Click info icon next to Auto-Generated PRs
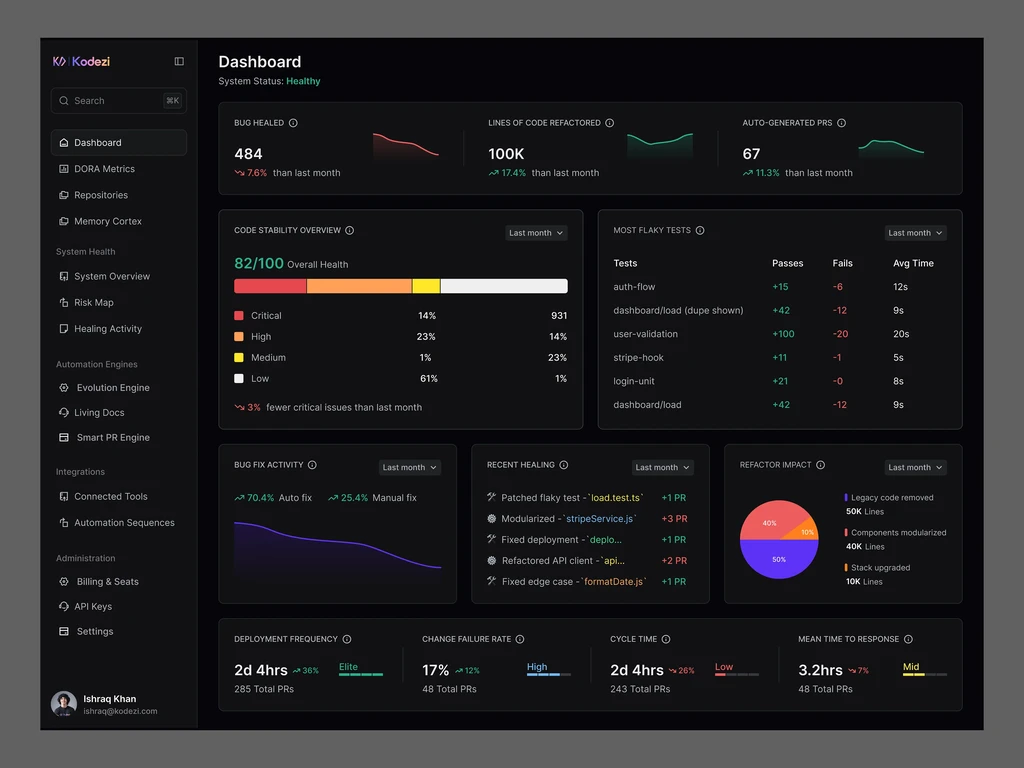The width and height of the screenshot is (1024, 768). [841, 123]
